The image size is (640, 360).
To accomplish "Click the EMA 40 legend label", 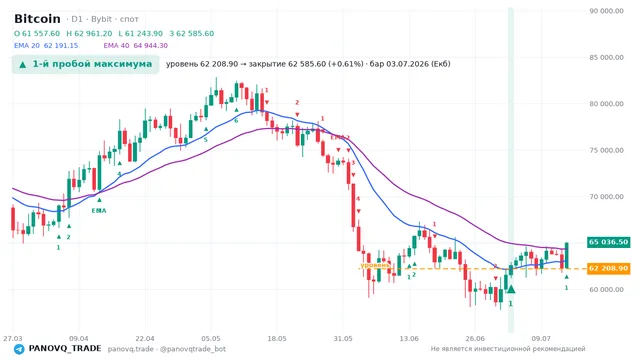I will 116,46.
